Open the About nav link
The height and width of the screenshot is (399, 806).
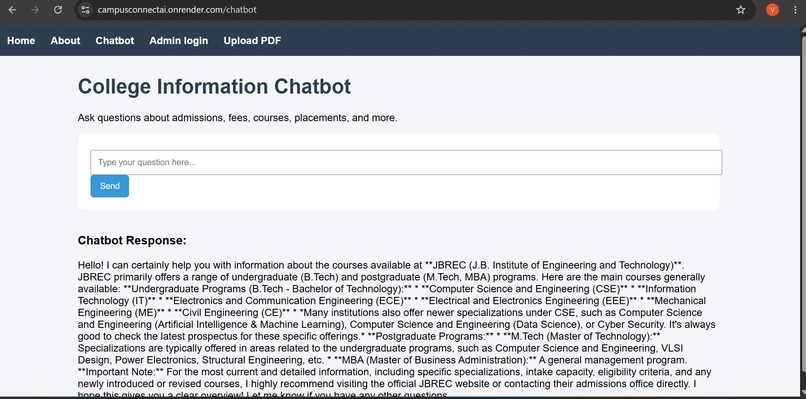pyautogui.click(x=65, y=41)
